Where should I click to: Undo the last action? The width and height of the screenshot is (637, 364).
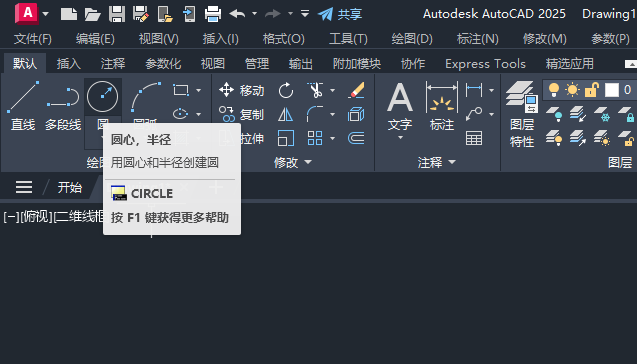pos(237,14)
